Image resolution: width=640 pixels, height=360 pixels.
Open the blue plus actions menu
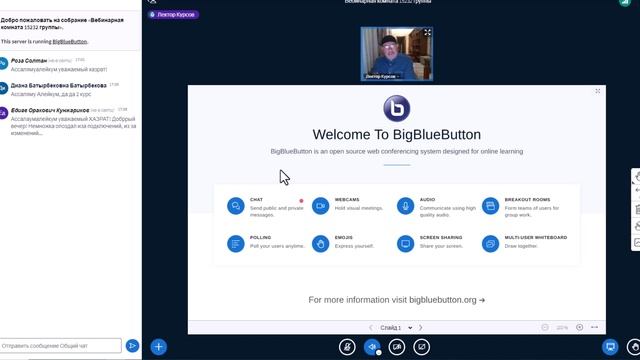pyautogui.click(x=158, y=347)
